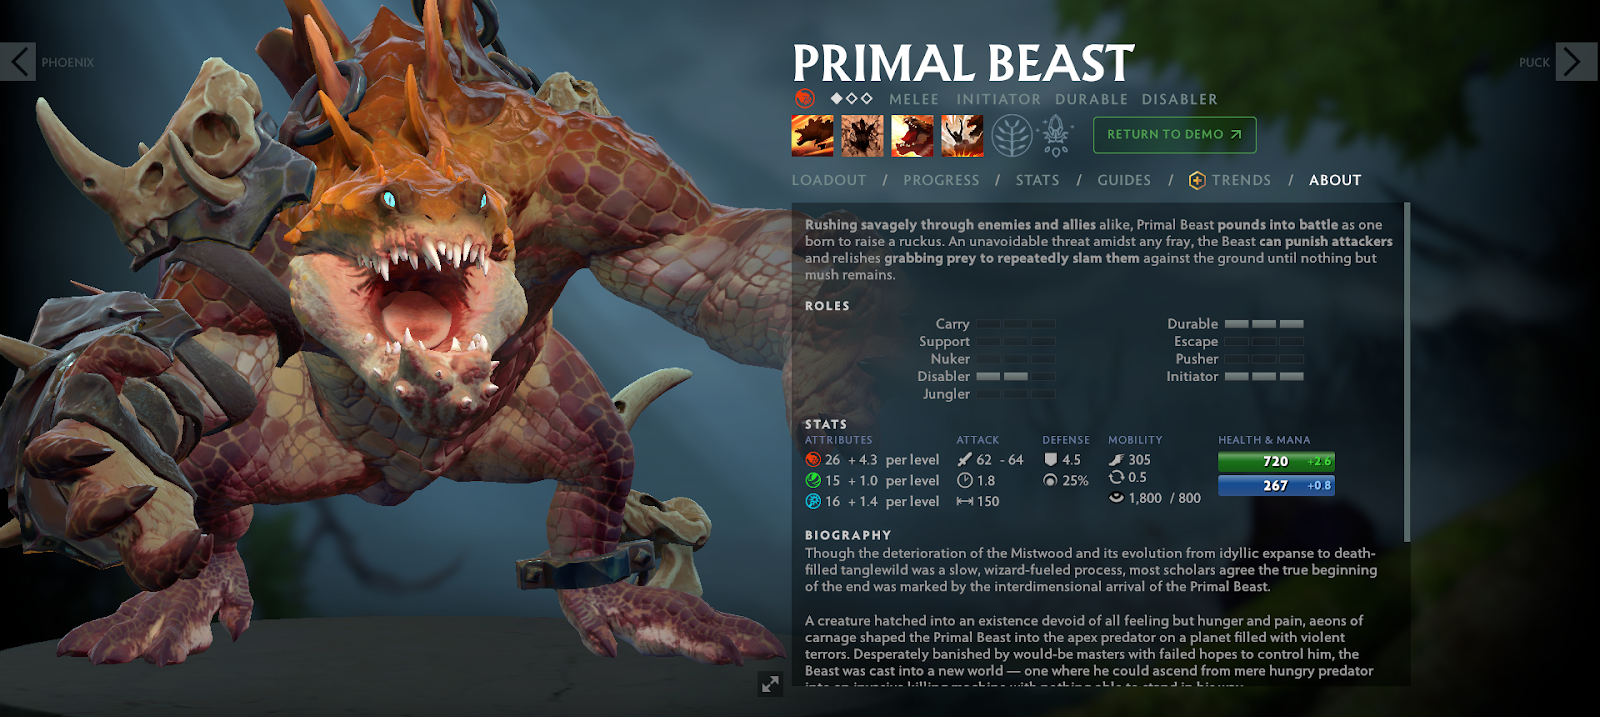The image size is (1600, 717).
Task: Click the fourth ability icon
Action: (x=962, y=136)
